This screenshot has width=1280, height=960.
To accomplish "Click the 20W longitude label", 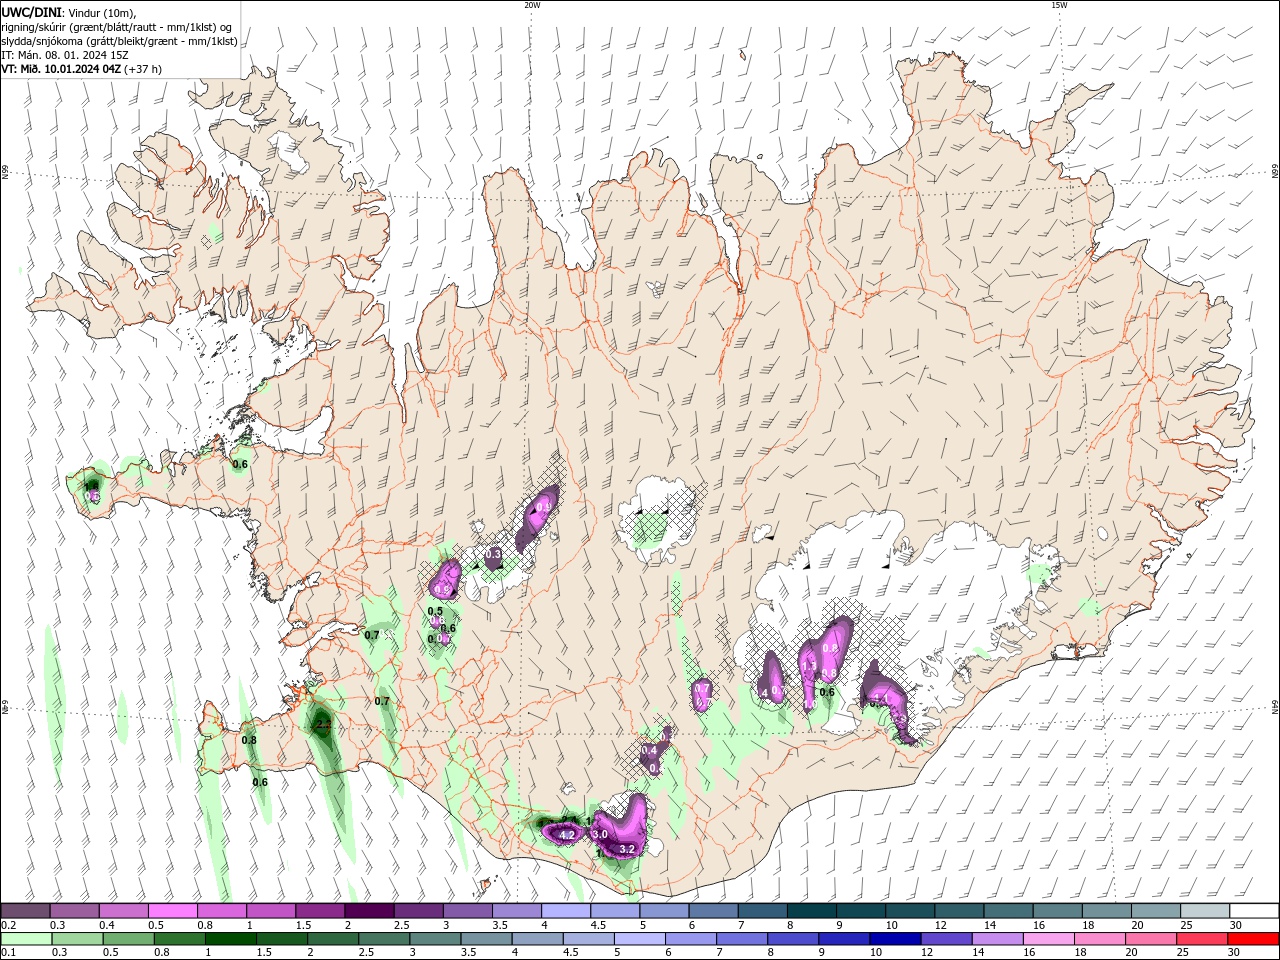I will [532, 5].
